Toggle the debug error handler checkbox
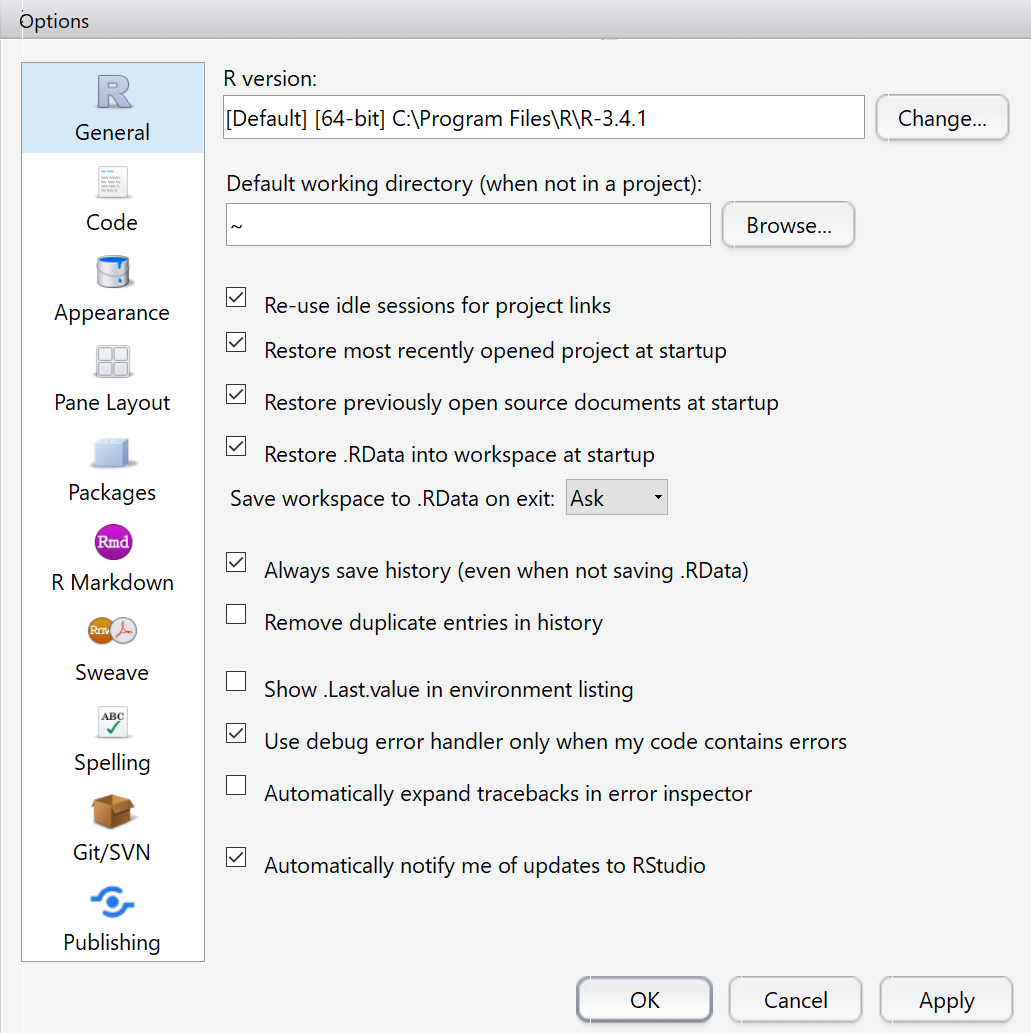Viewport: 1031px width, 1033px height. click(236, 733)
